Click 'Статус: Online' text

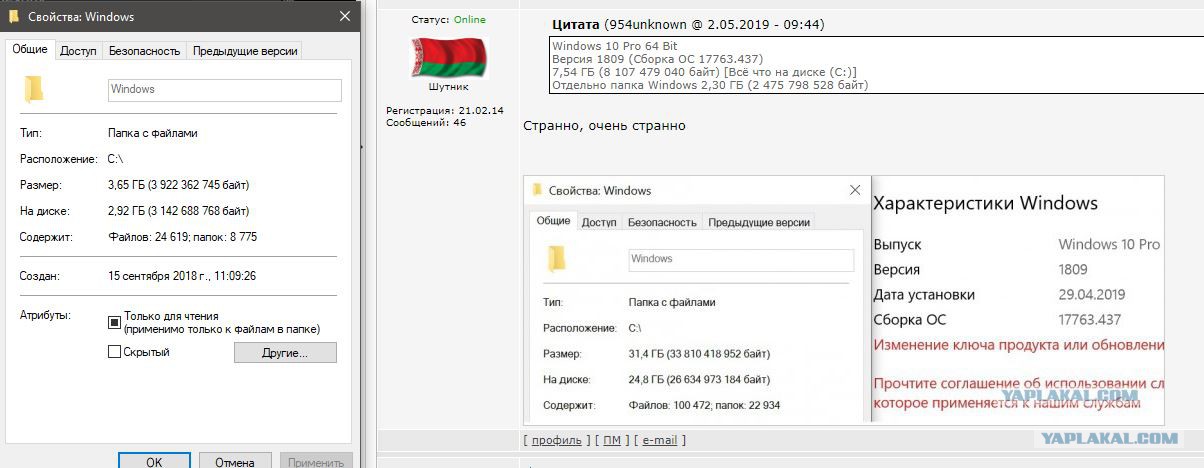click(x=449, y=20)
